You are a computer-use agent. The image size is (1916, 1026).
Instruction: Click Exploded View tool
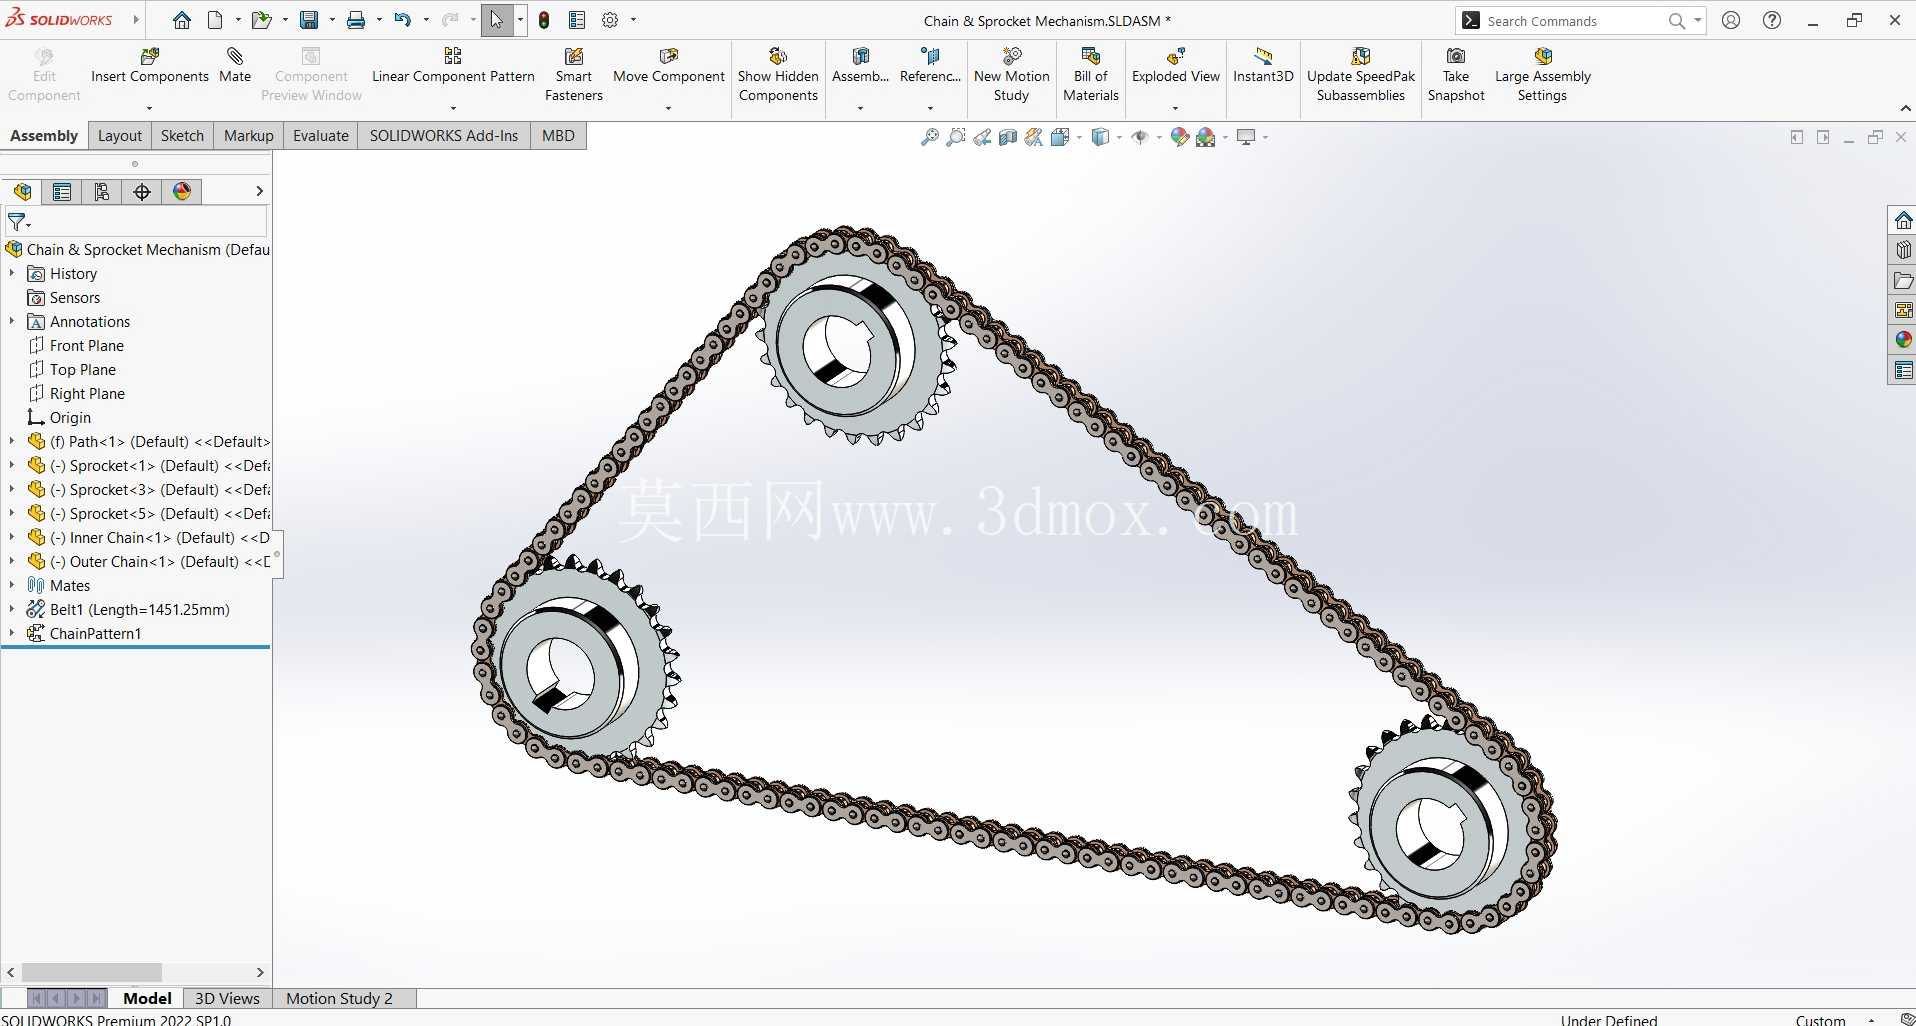[x=1175, y=66]
